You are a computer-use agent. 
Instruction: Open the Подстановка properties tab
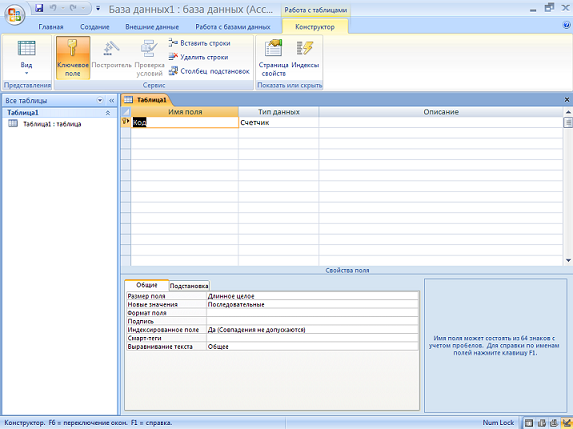pos(189,286)
